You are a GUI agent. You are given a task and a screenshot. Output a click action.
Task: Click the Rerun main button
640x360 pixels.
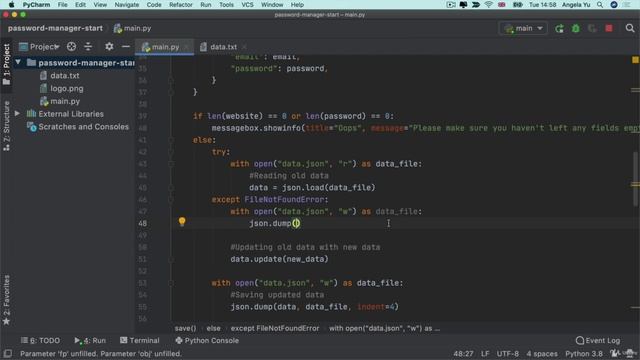click(559, 29)
